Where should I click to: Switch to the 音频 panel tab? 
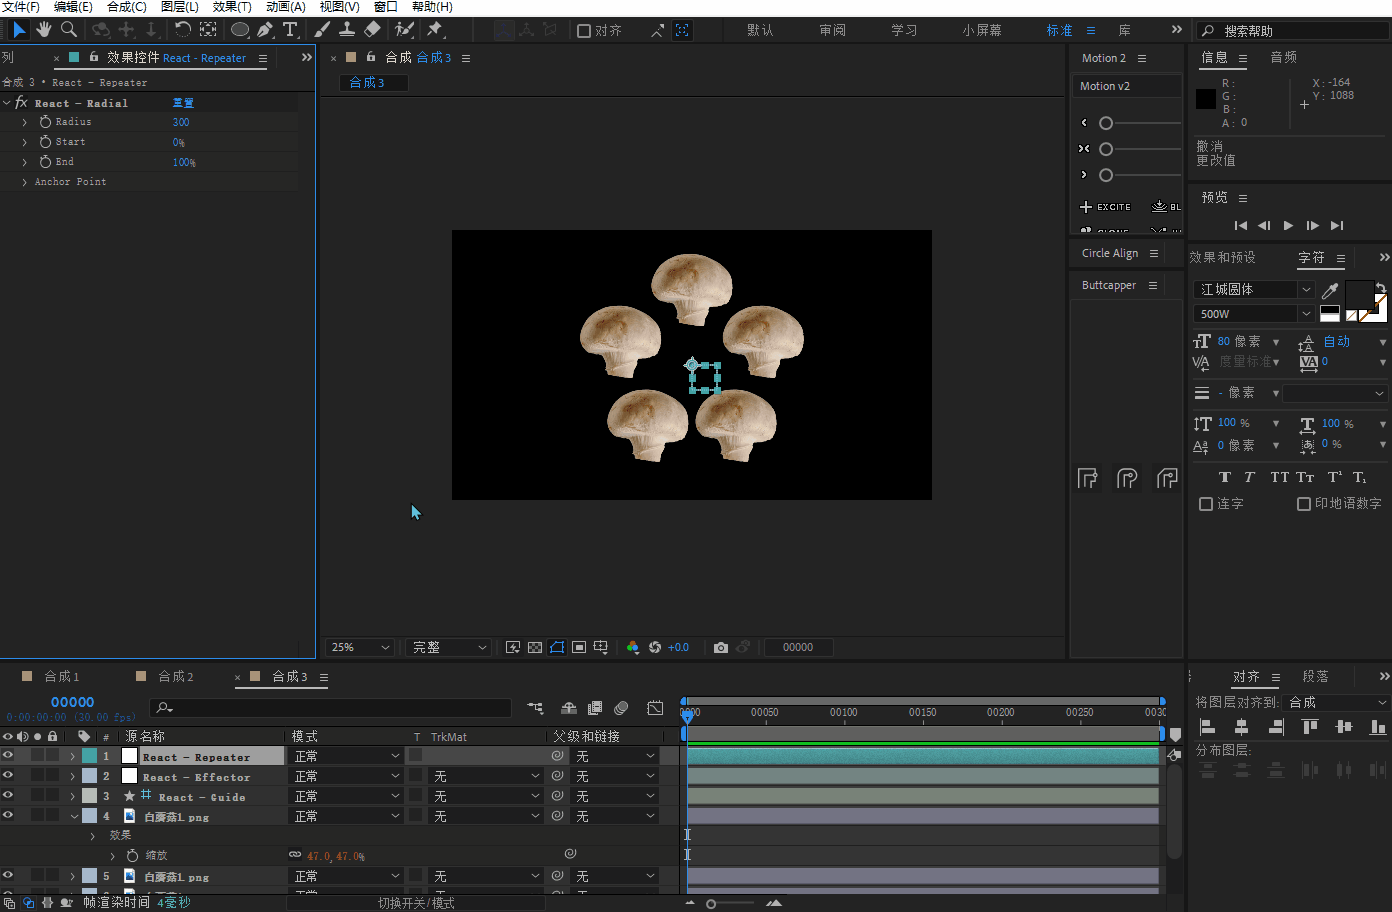point(1283,58)
